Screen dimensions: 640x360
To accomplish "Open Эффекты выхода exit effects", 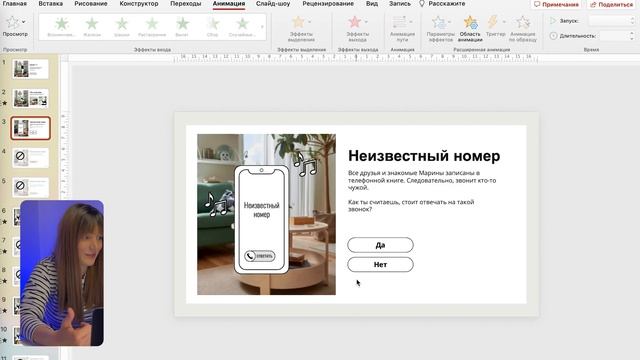I will point(358,29).
